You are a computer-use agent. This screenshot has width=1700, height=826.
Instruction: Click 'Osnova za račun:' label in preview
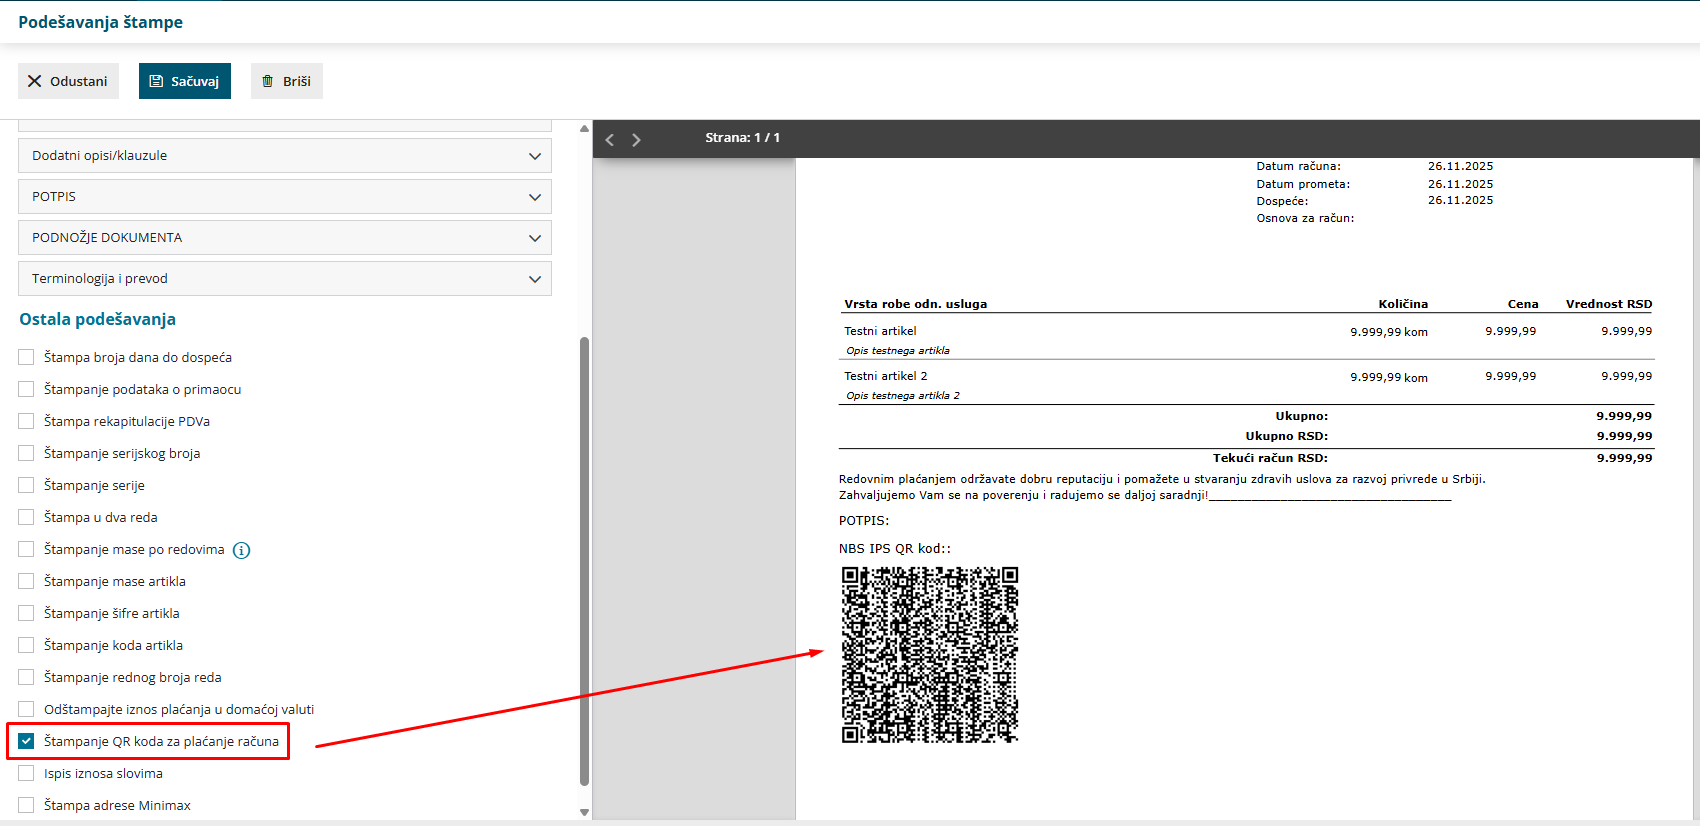[x=1306, y=218]
